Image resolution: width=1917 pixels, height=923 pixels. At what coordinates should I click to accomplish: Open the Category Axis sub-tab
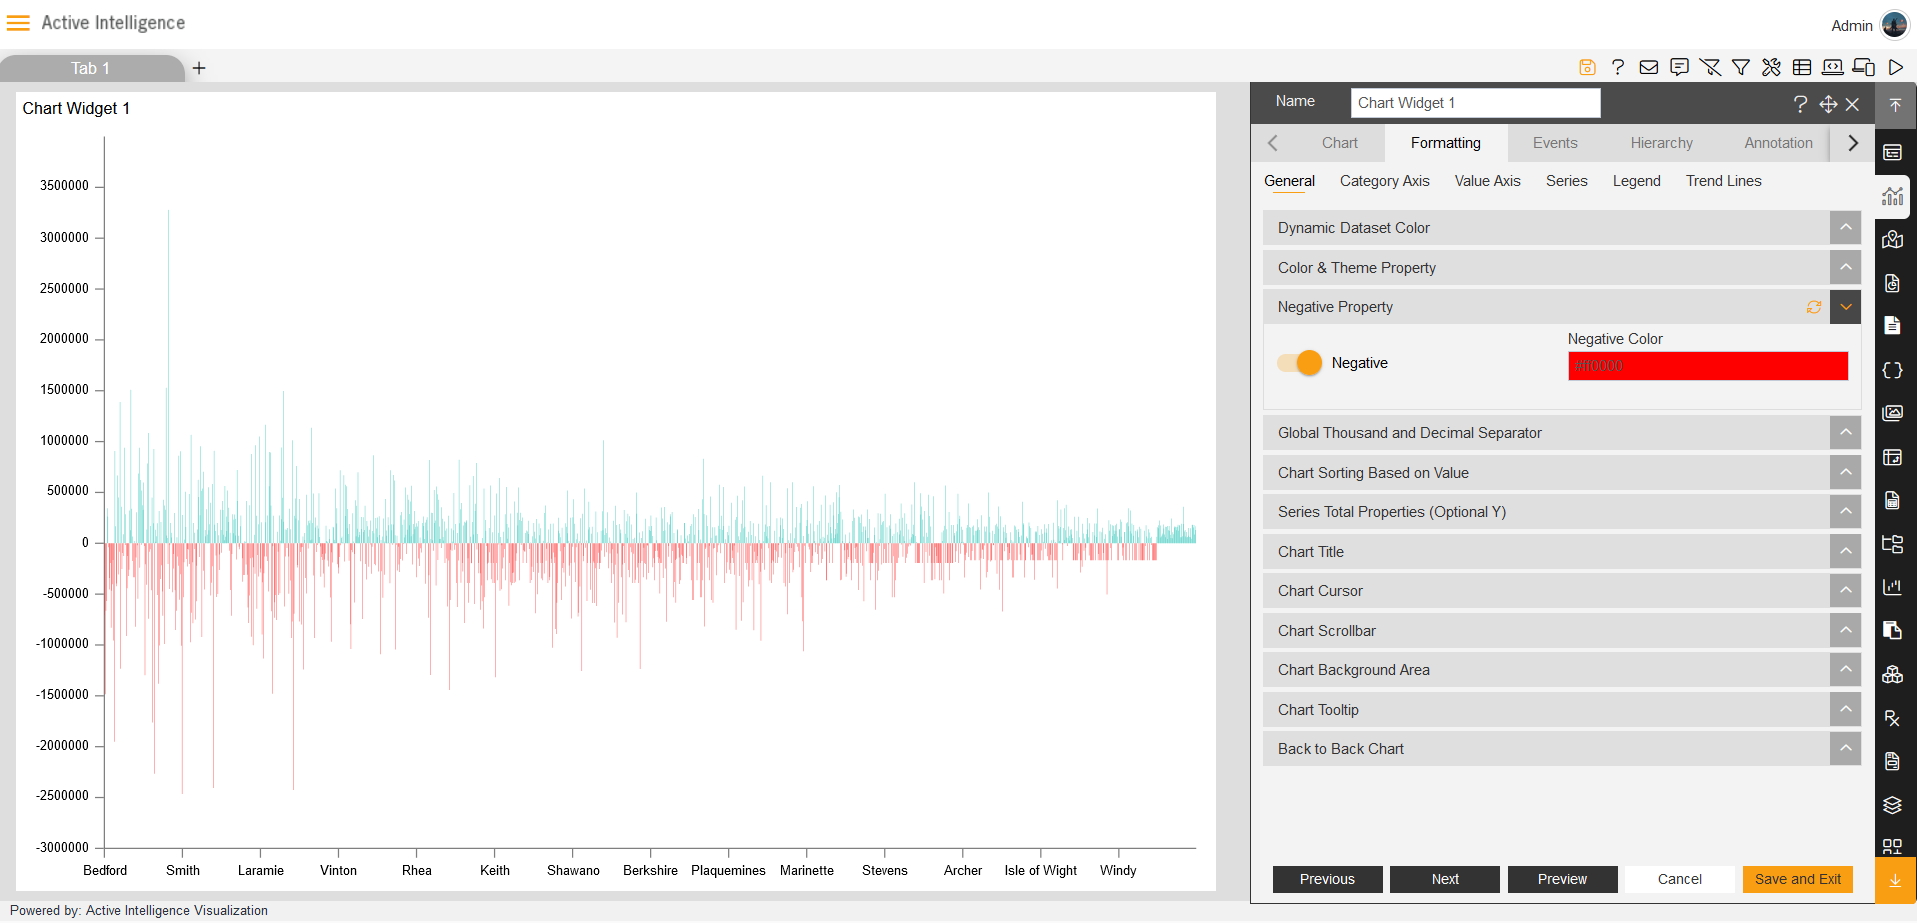click(1384, 181)
